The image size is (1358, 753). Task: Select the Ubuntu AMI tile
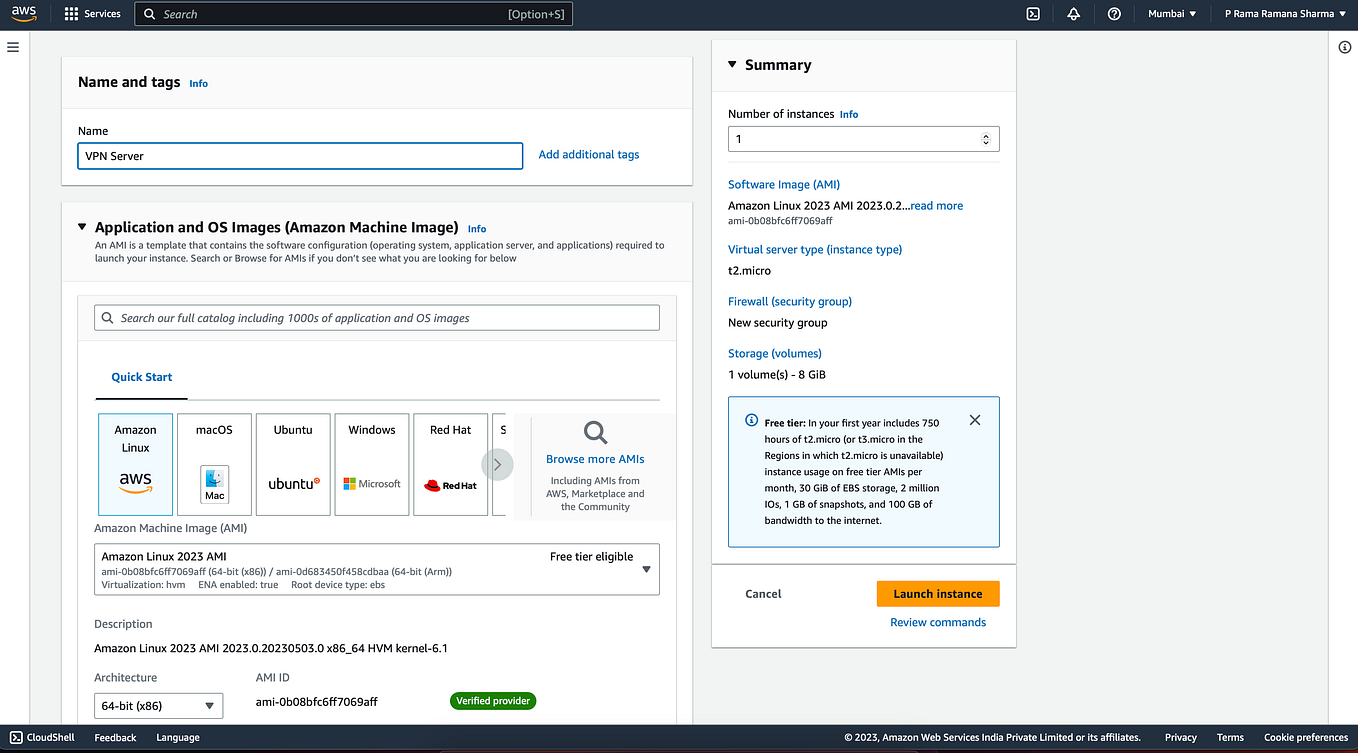[x=292, y=464]
